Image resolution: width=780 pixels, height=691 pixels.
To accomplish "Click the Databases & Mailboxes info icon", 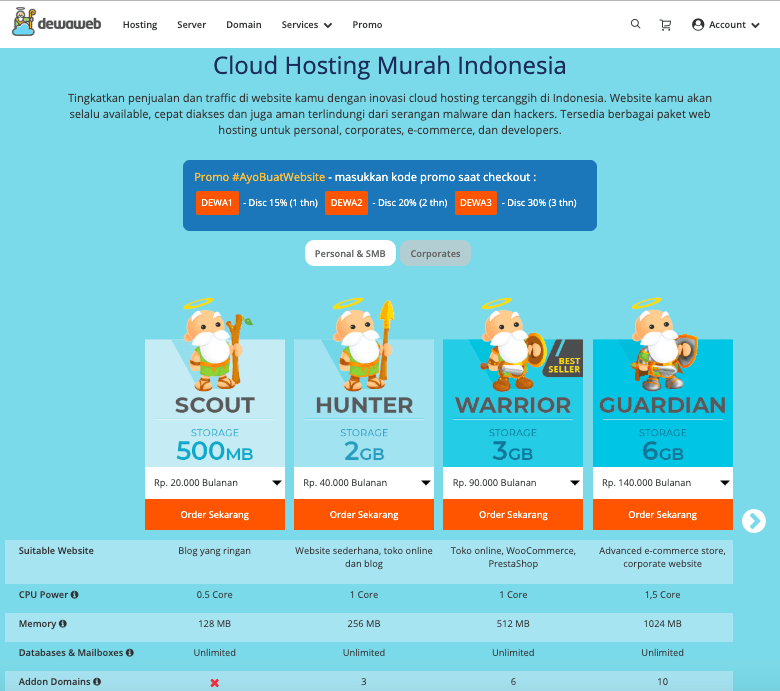I will click(x=130, y=652).
